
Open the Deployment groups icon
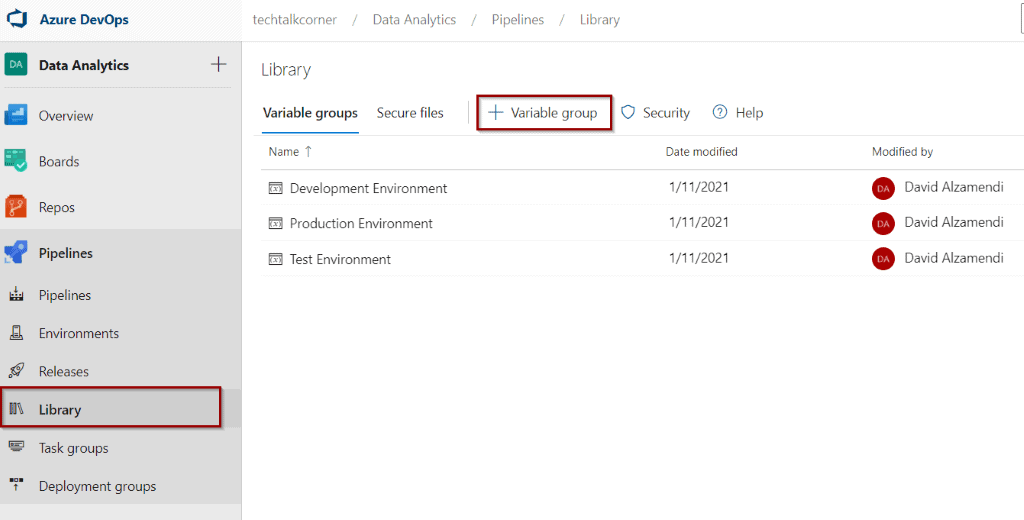tap(16, 485)
